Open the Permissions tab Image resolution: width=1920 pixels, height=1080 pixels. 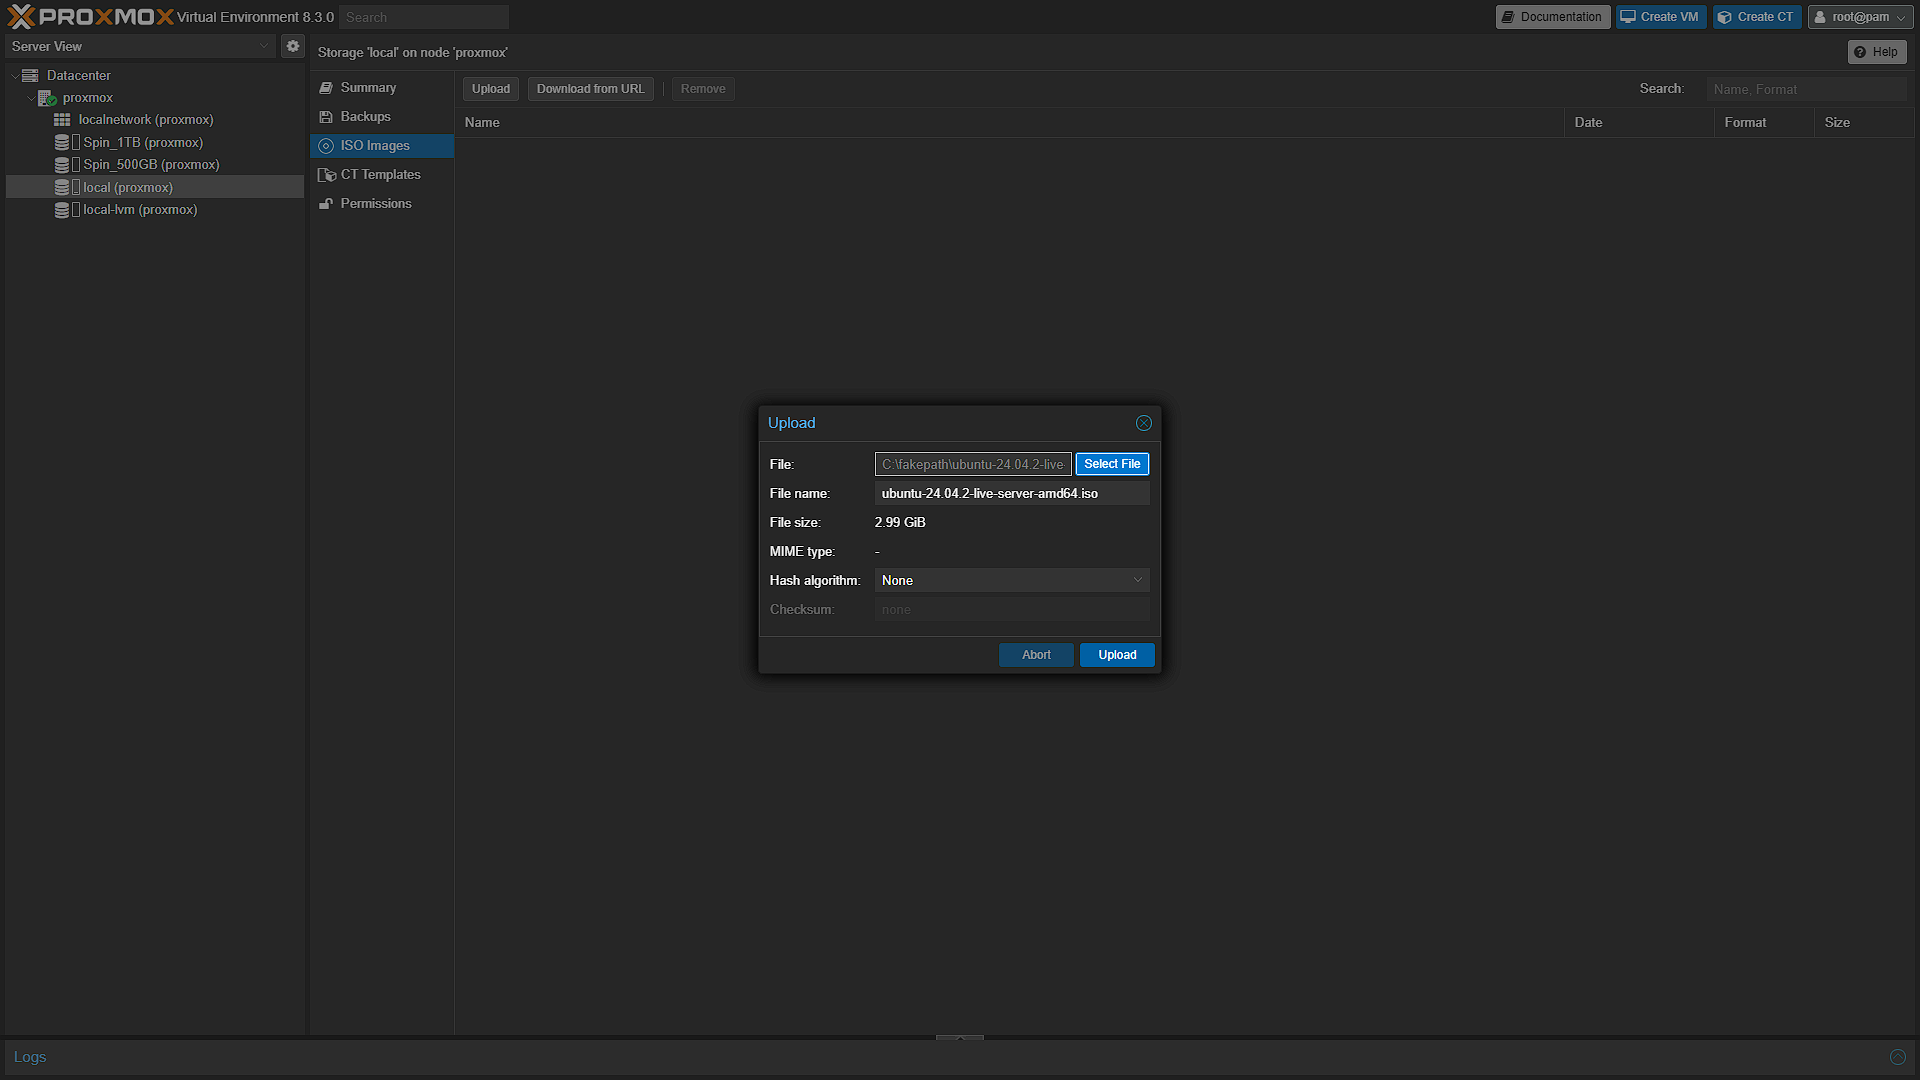(382, 204)
